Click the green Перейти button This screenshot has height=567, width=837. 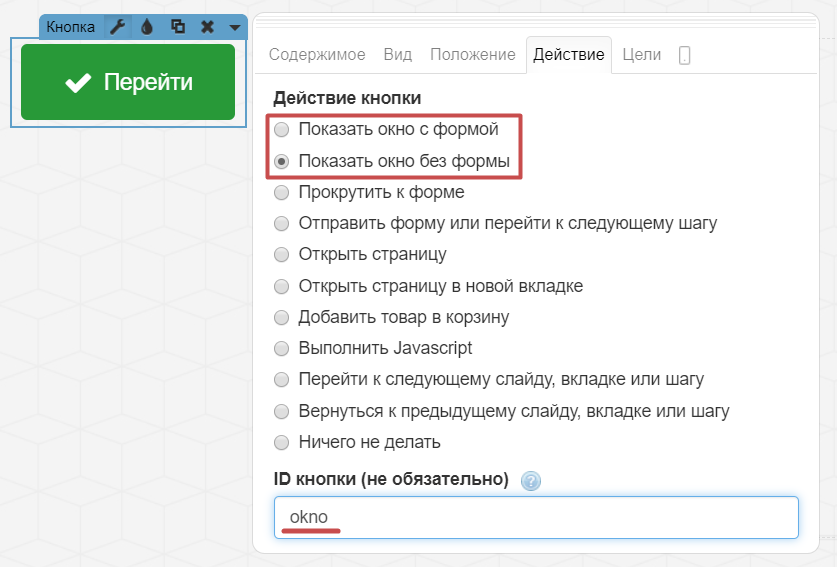click(x=128, y=82)
